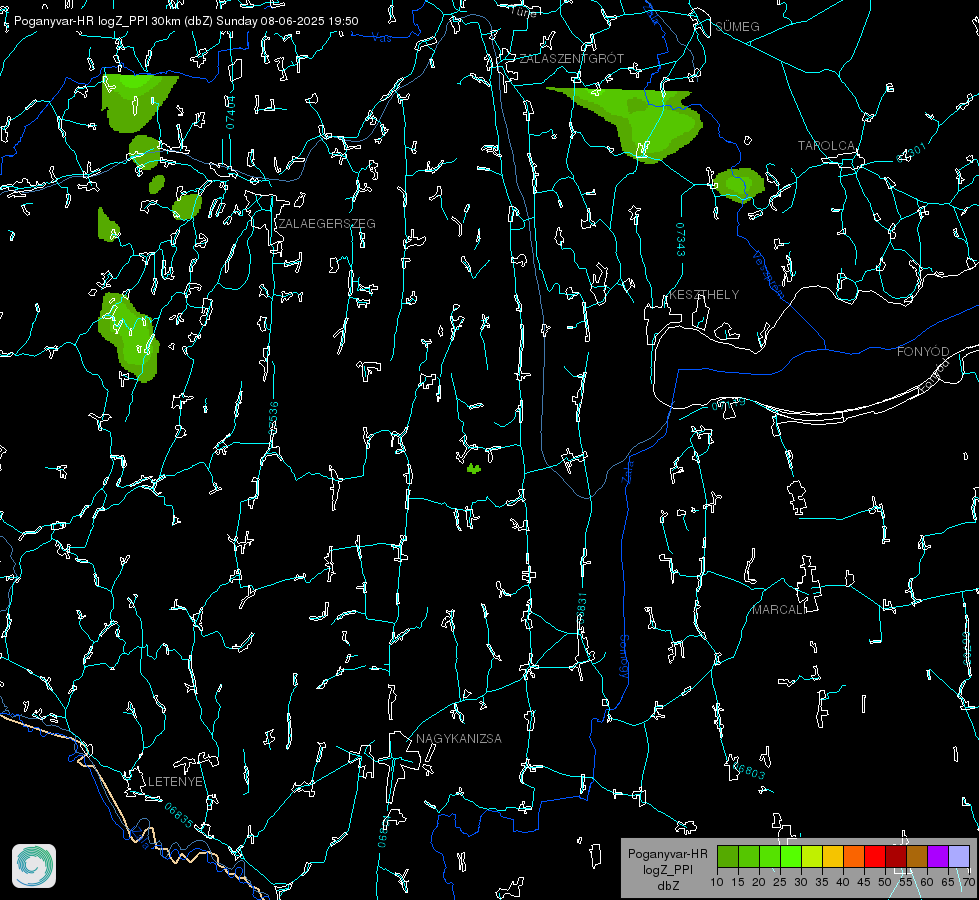Select the 15–20 dBZ green swatch

749,856
